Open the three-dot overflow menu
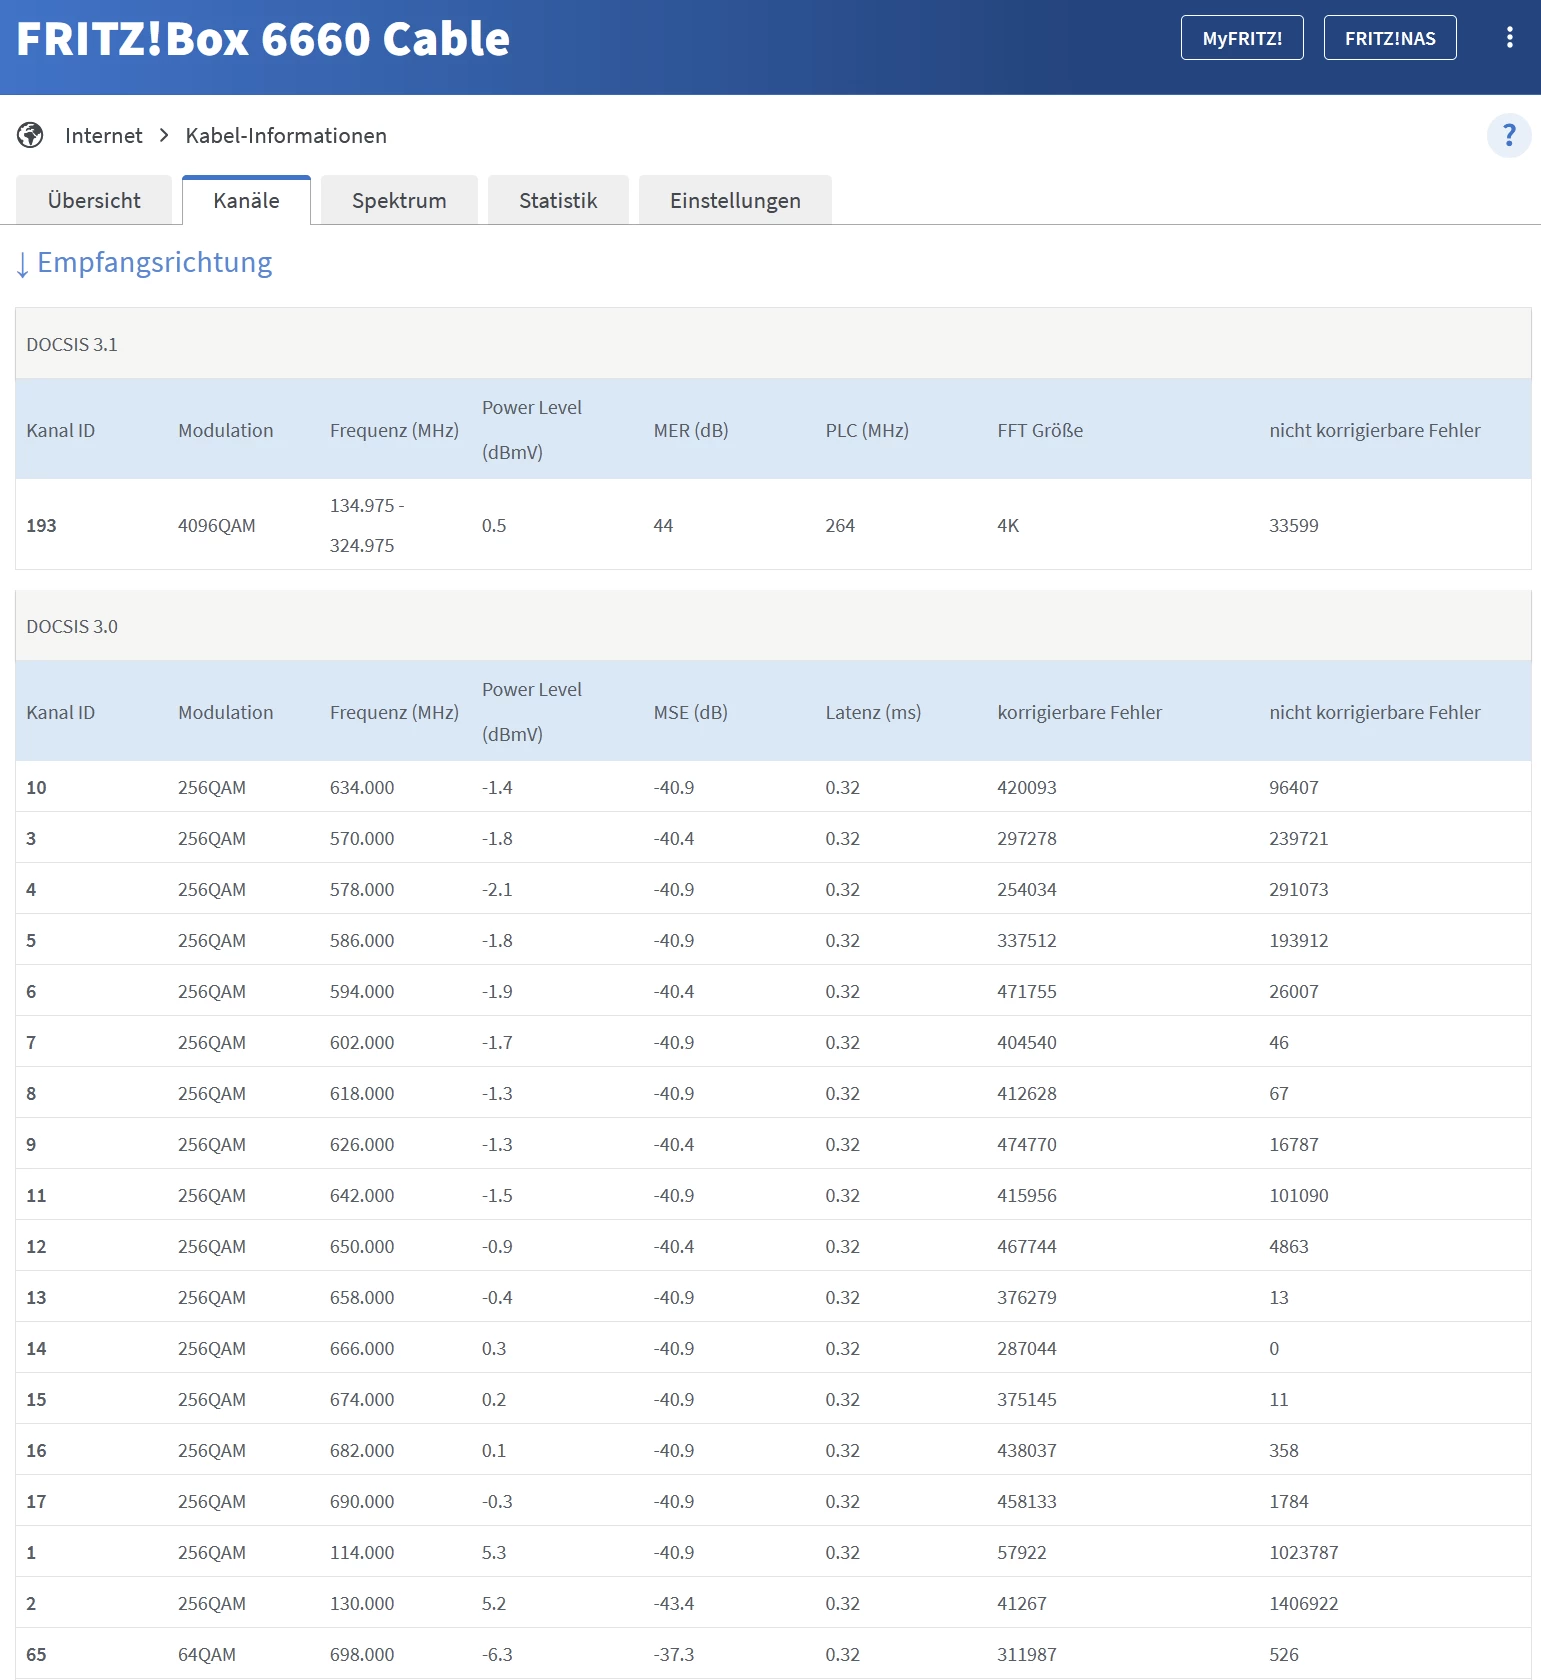 click(x=1509, y=38)
